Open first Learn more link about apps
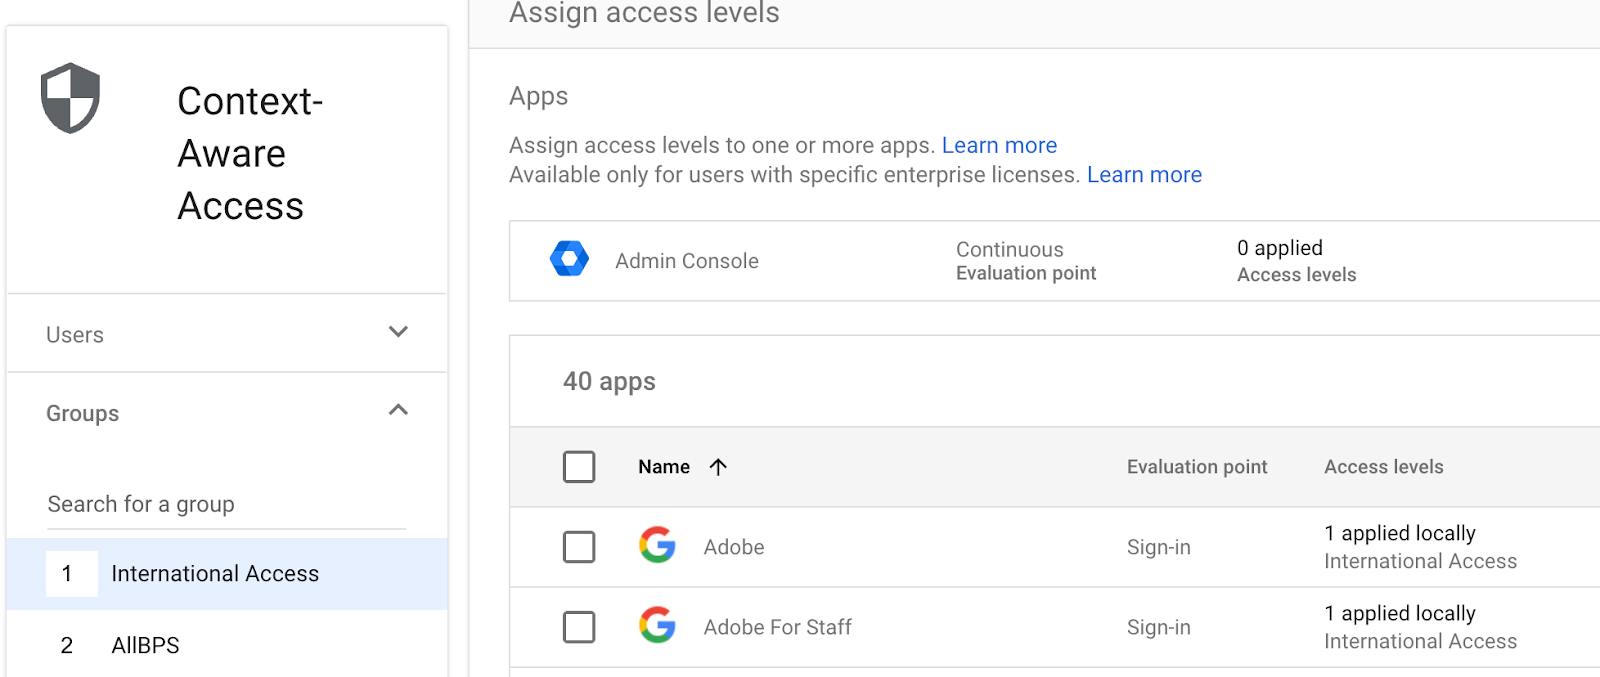Viewport: 1600px width, 677px height. [x=999, y=145]
